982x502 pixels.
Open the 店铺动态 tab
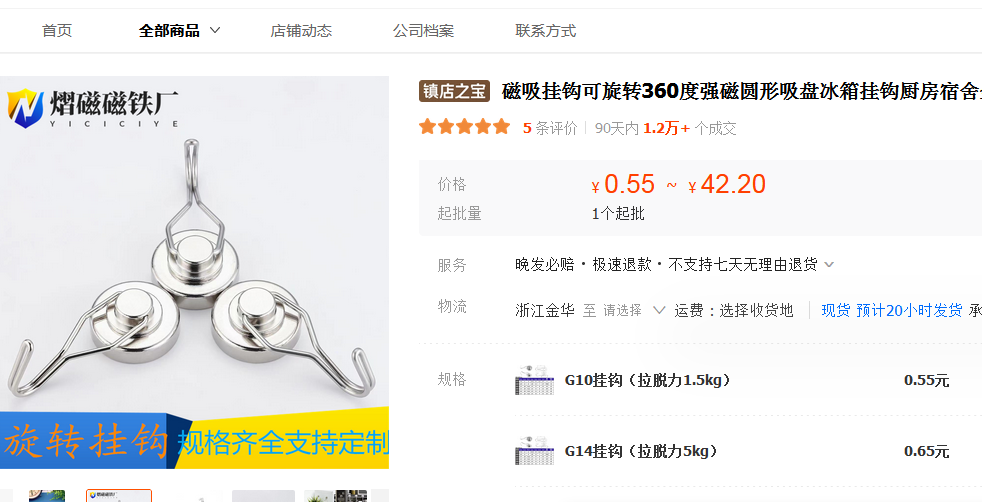click(x=301, y=31)
